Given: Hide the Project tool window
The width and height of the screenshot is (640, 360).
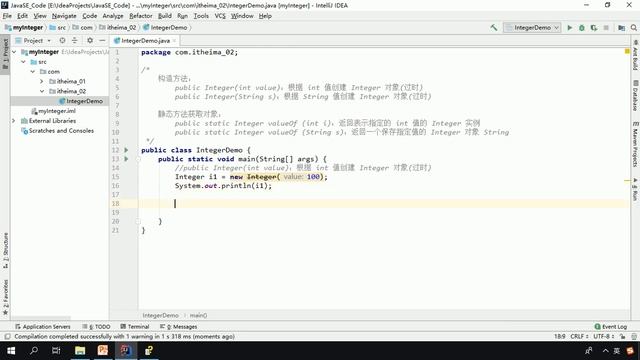Looking at the screenshot, I should click(x=102, y=40).
